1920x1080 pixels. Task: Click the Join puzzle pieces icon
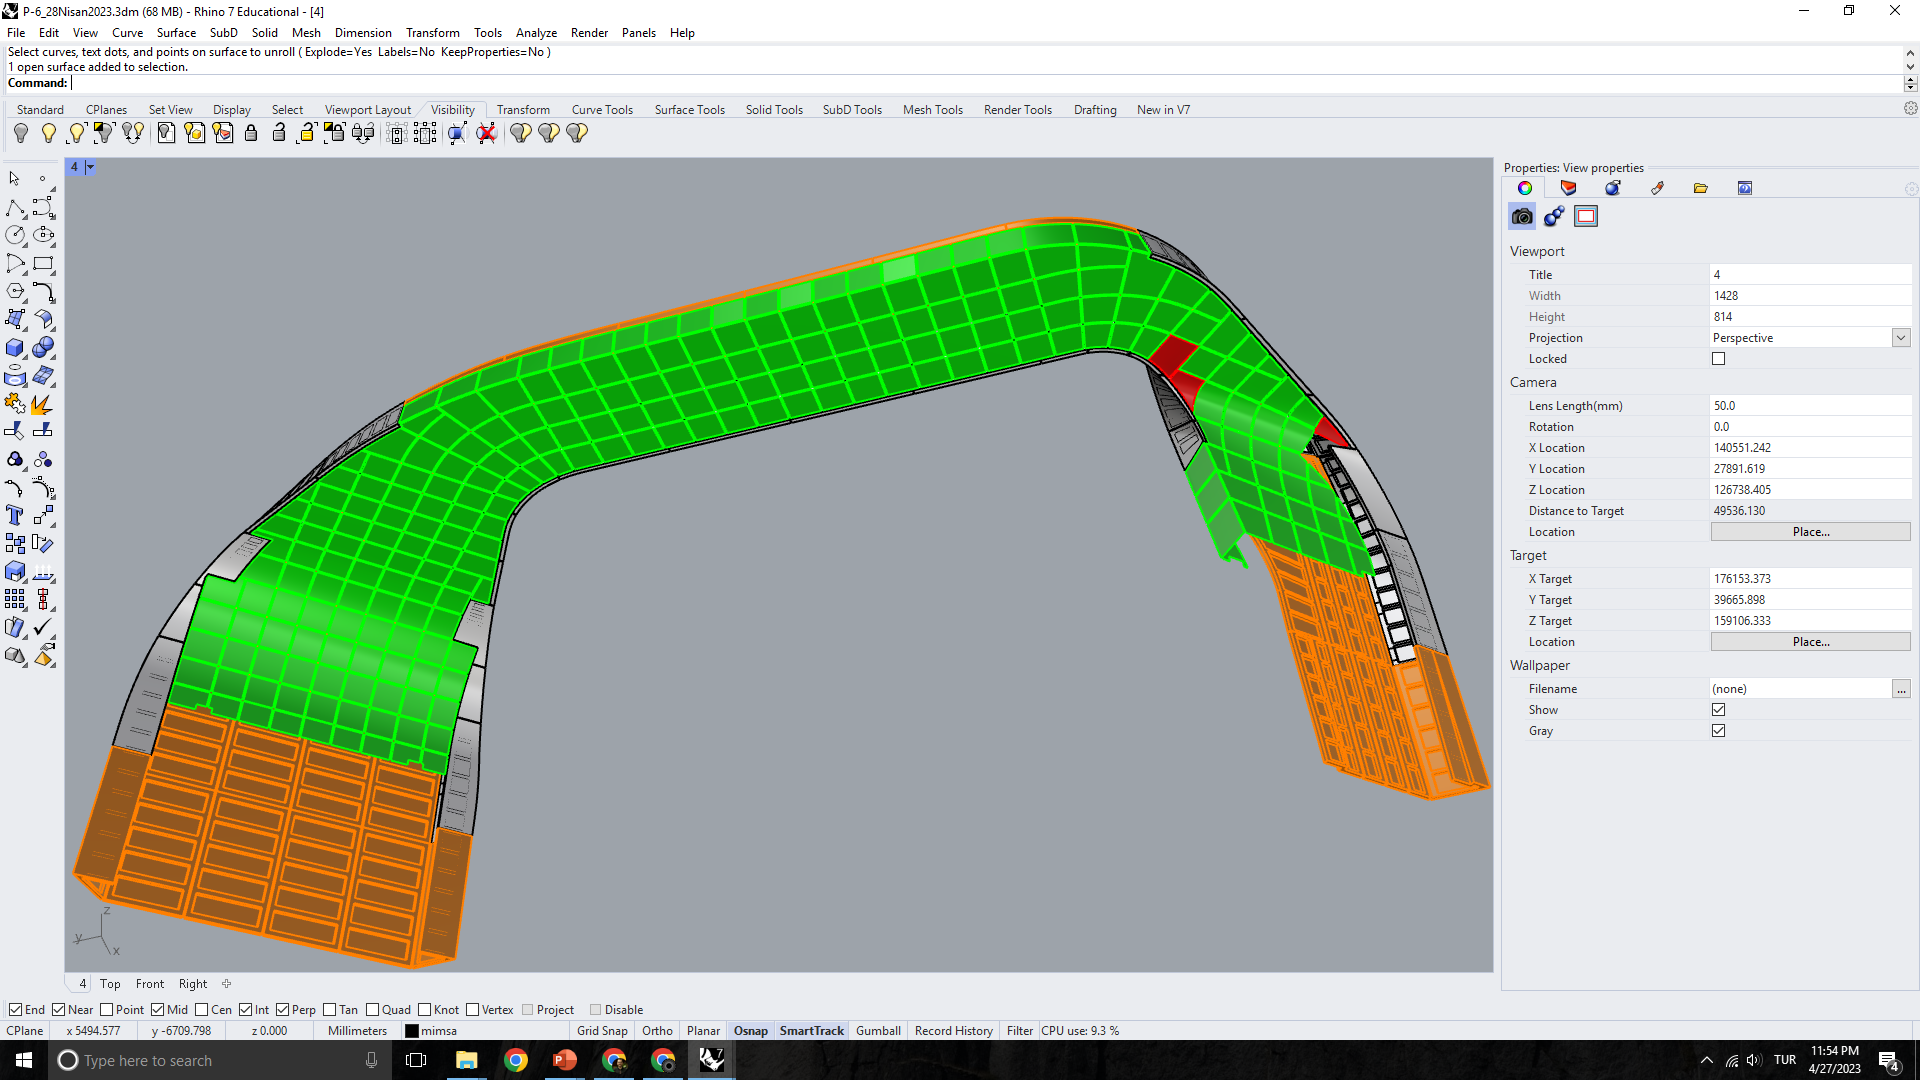(15, 403)
